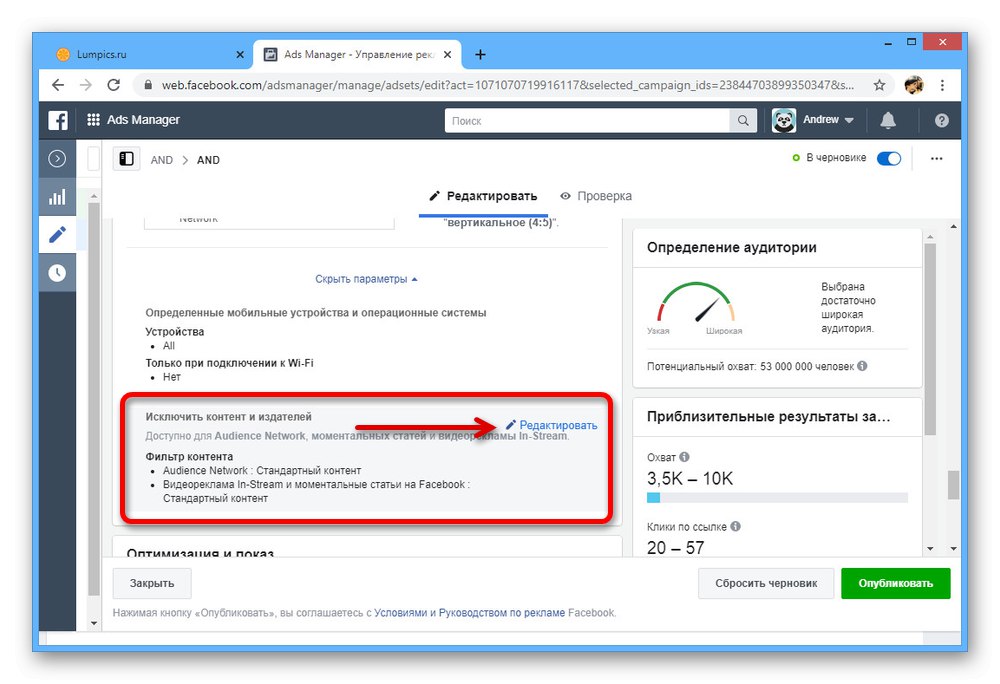The height and width of the screenshot is (684, 1000).
Task: Click the 3,5K – 10K reach value
Action: (690, 478)
